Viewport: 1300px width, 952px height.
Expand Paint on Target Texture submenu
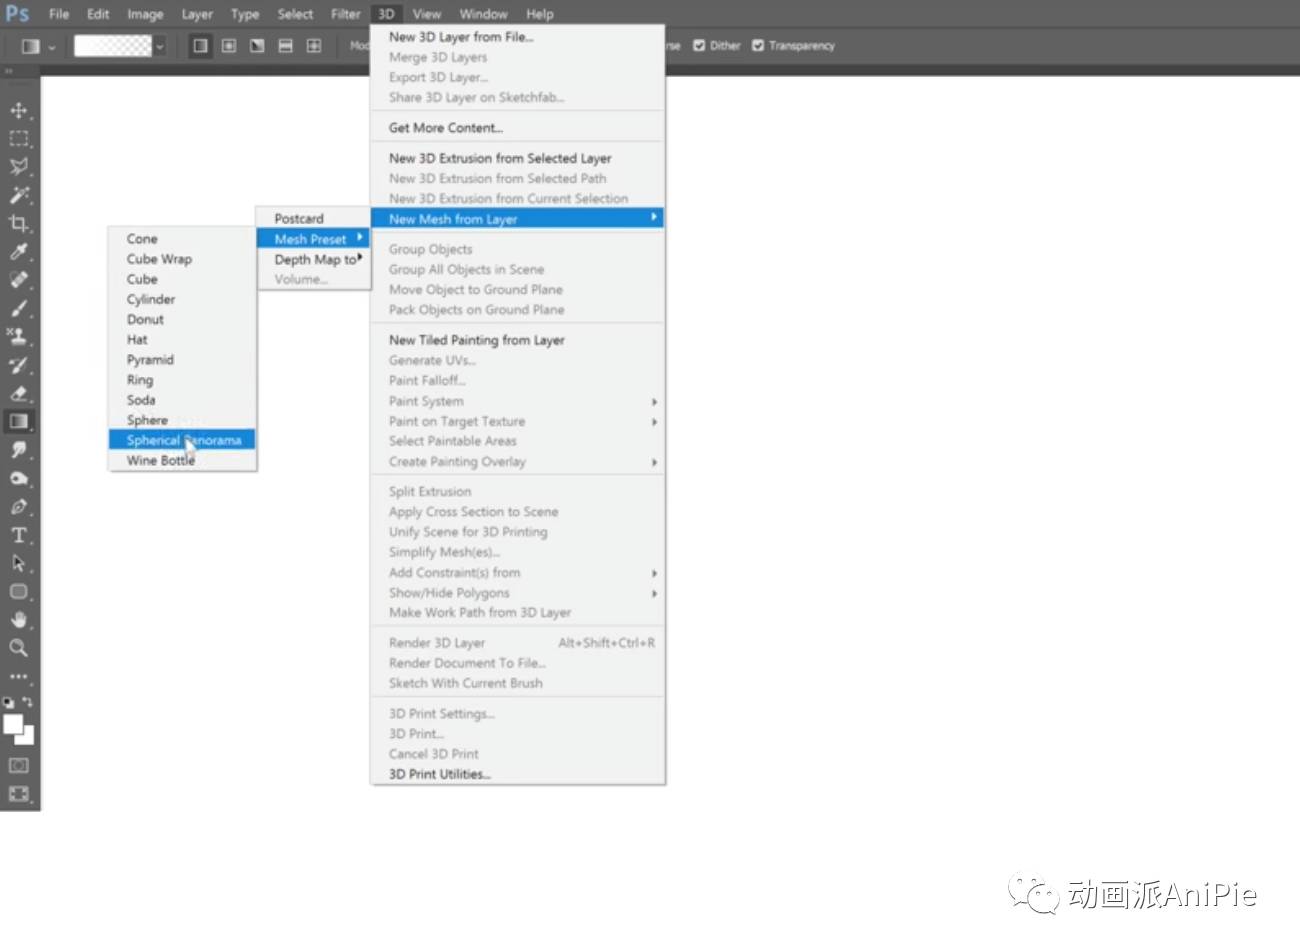(517, 421)
